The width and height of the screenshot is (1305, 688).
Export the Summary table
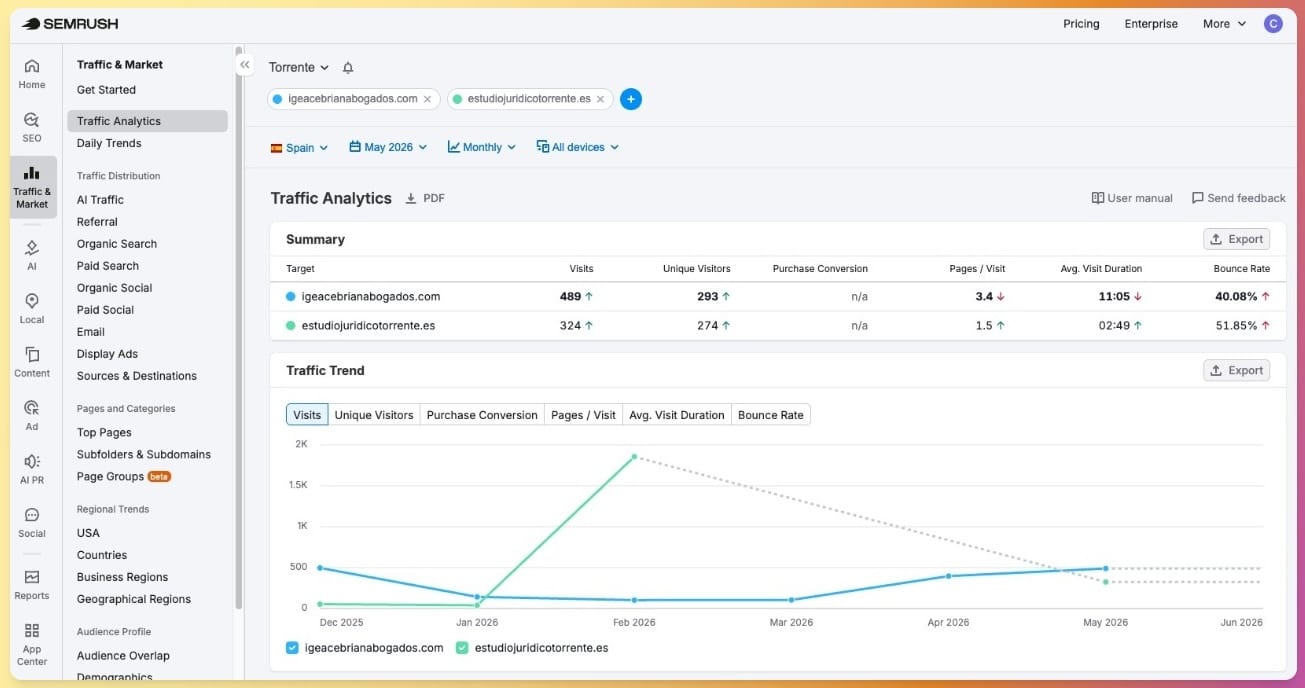[x=1237, y=239]
